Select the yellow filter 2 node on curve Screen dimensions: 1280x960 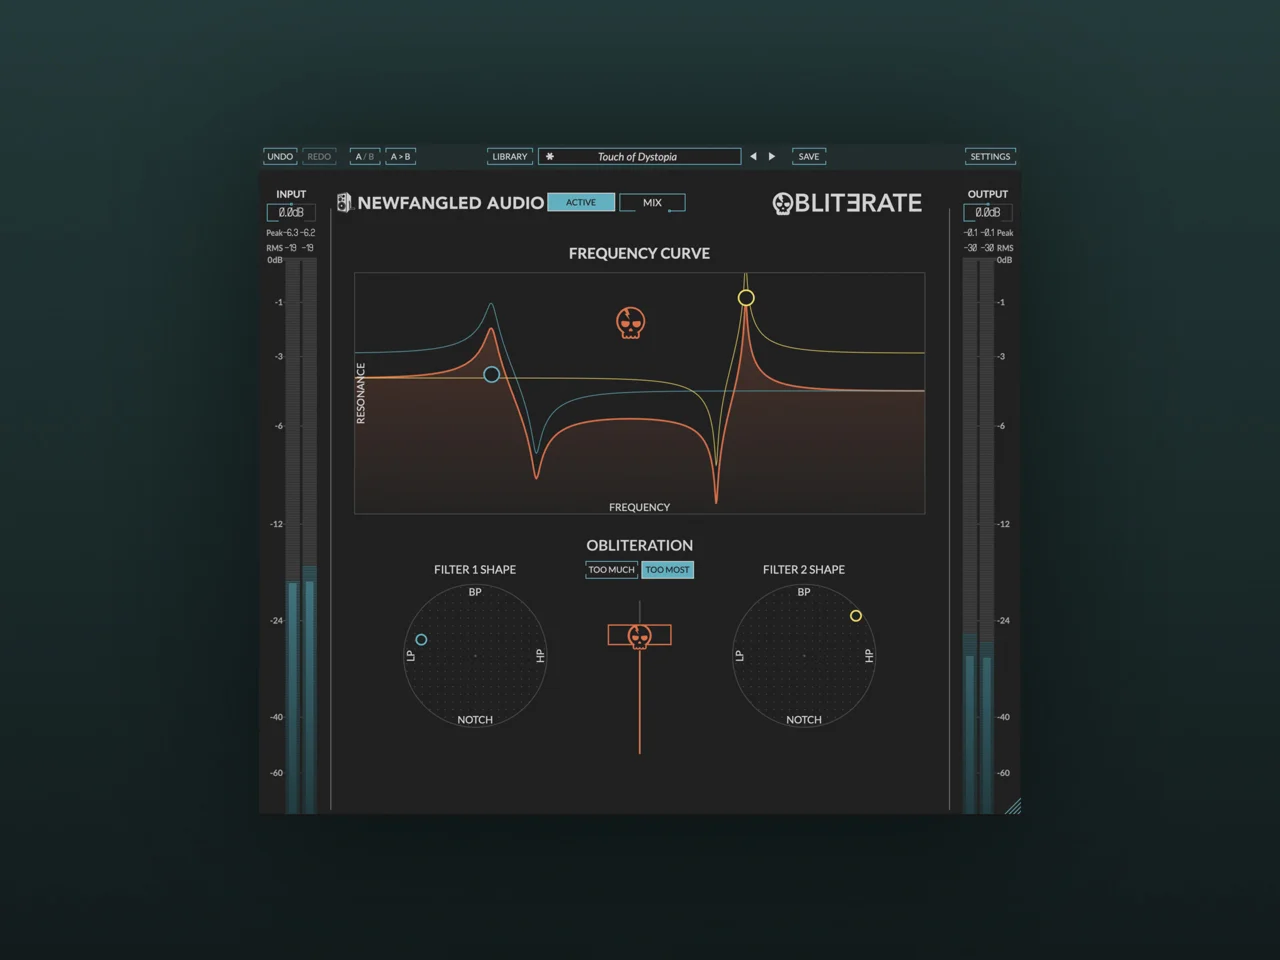coord(746,298)
